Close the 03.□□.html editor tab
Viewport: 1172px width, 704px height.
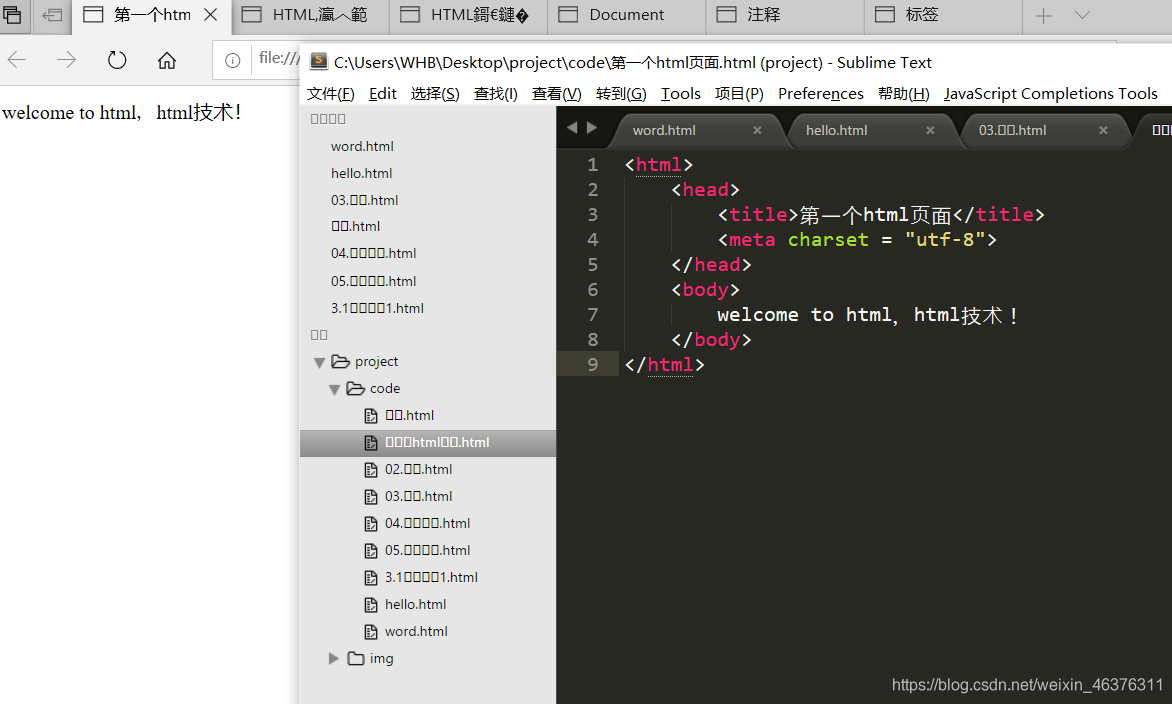(x=1102, y=130)
